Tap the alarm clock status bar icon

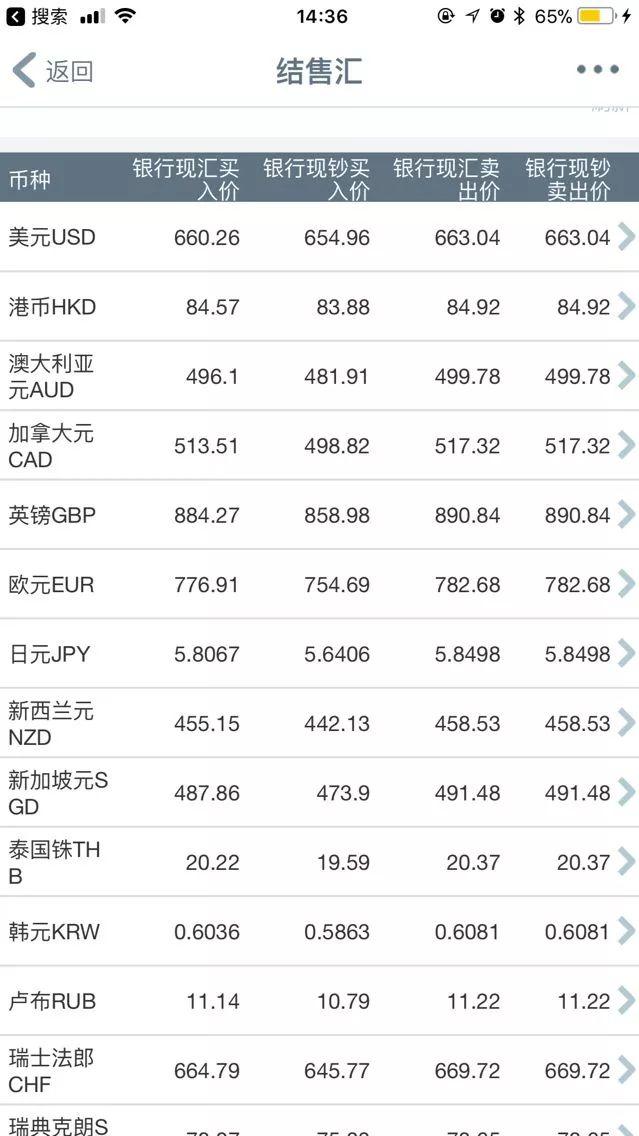(x=497, y=16)
